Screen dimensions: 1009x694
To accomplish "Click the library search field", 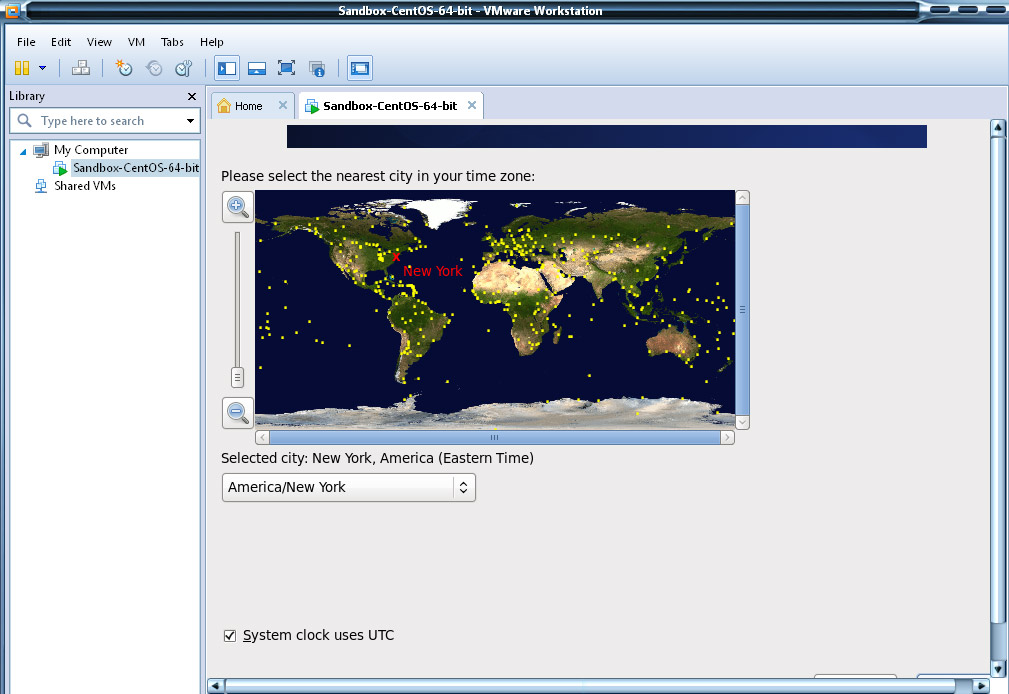I will 104,120.
